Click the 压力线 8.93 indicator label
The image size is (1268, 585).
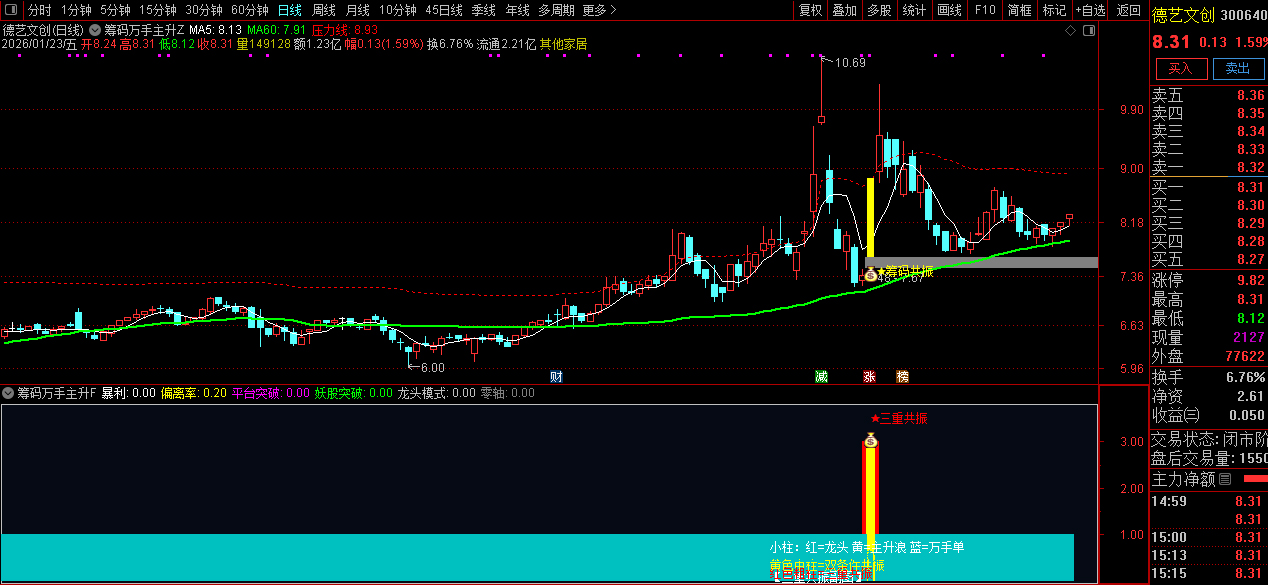coord(345,31)
